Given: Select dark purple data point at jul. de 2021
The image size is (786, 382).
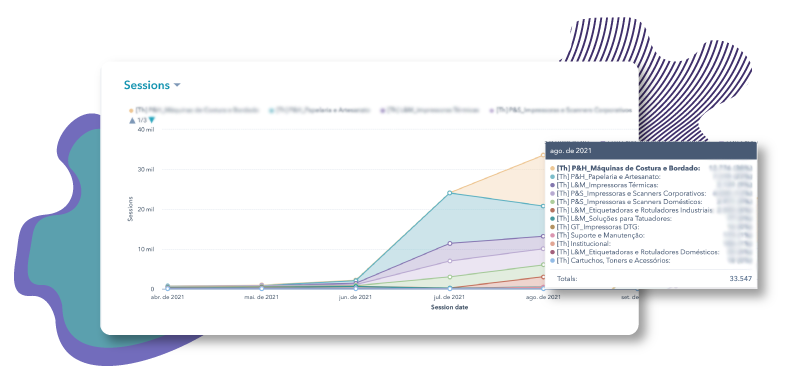Looking at the screenshot, I should coord(450,243).
